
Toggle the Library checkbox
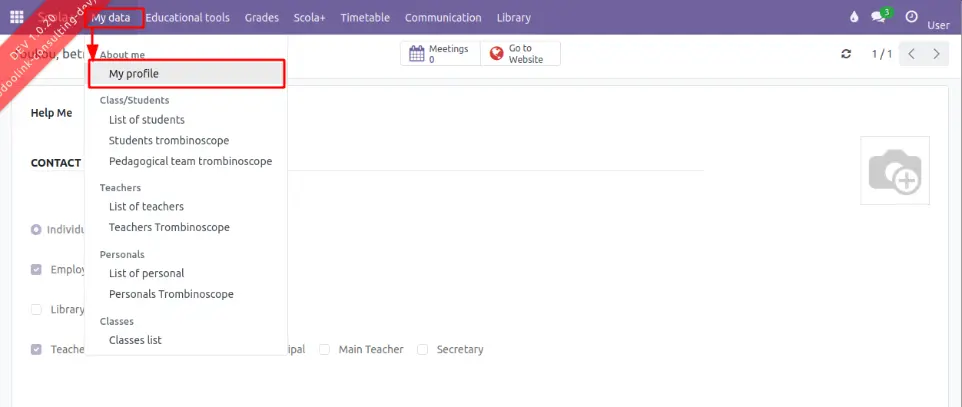[37, 310]
